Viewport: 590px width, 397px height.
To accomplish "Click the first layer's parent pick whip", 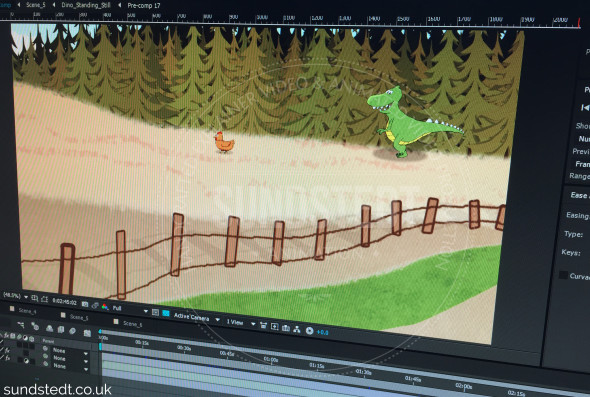I will (x=45, y=349).
